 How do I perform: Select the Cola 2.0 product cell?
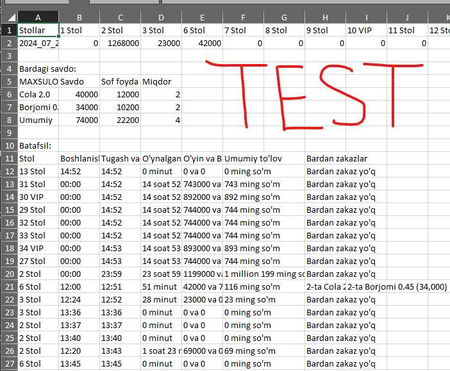pos(38,94)
